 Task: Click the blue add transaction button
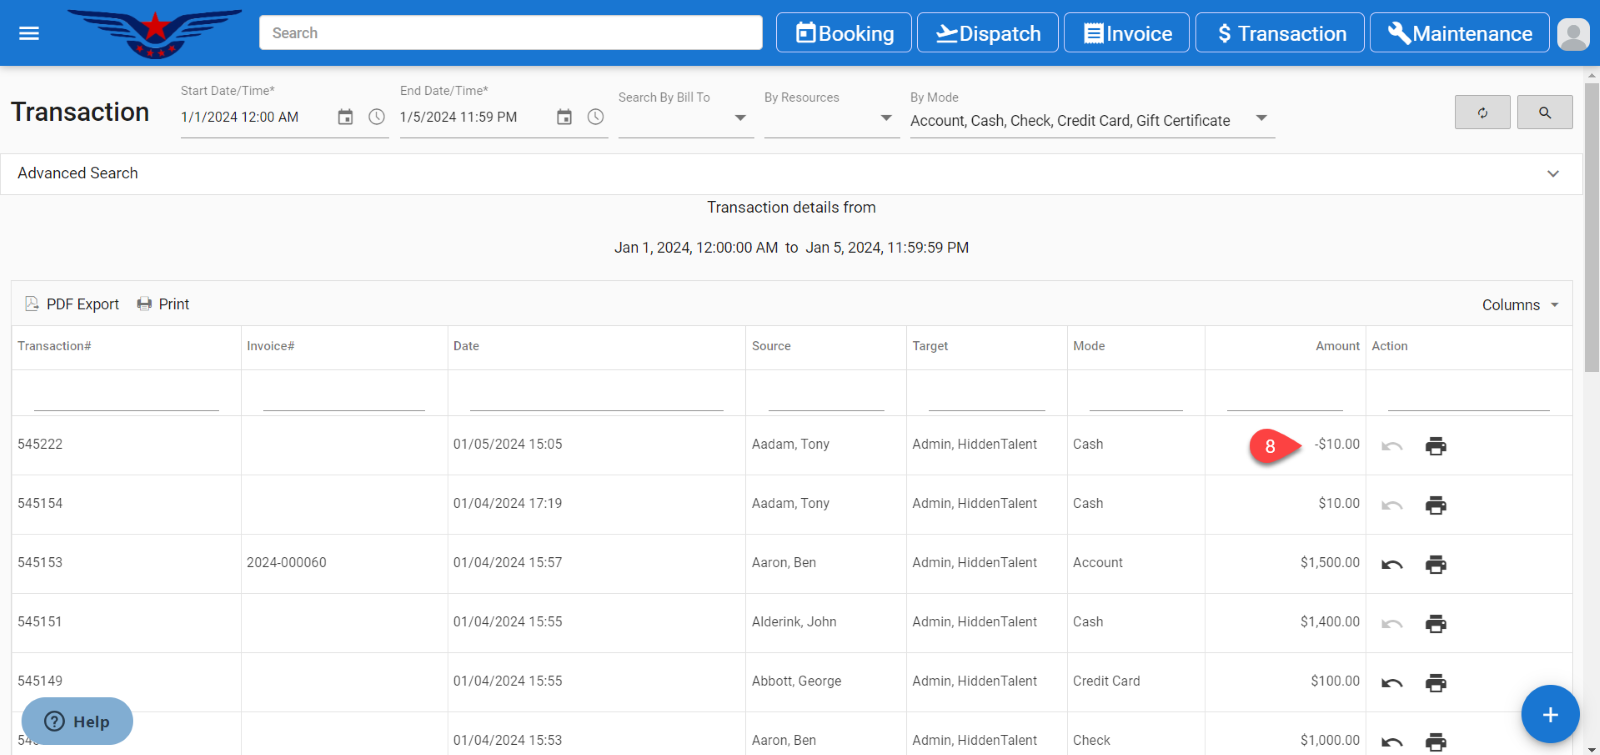coord(1549,714)
